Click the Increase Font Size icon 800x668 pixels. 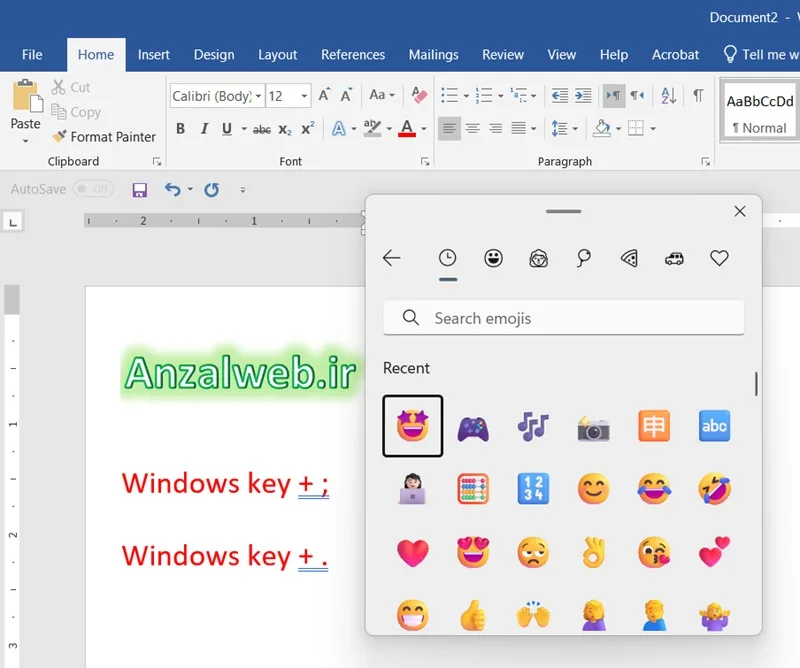tap(324, 95)
